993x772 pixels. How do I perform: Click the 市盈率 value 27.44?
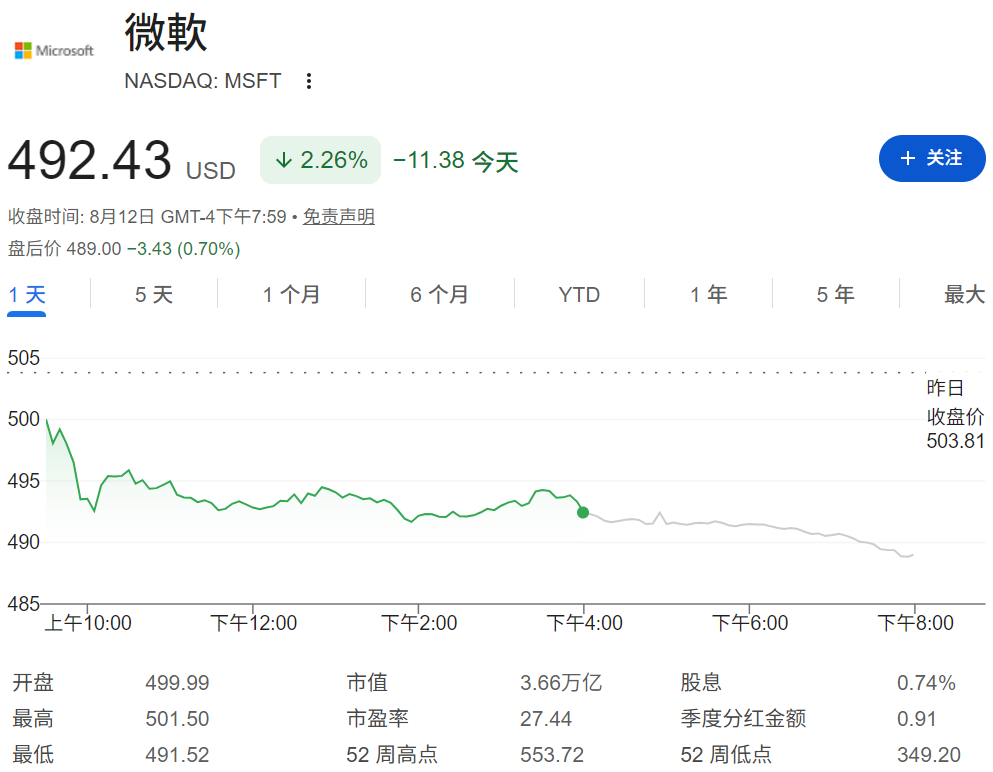(x=546, y=719)
